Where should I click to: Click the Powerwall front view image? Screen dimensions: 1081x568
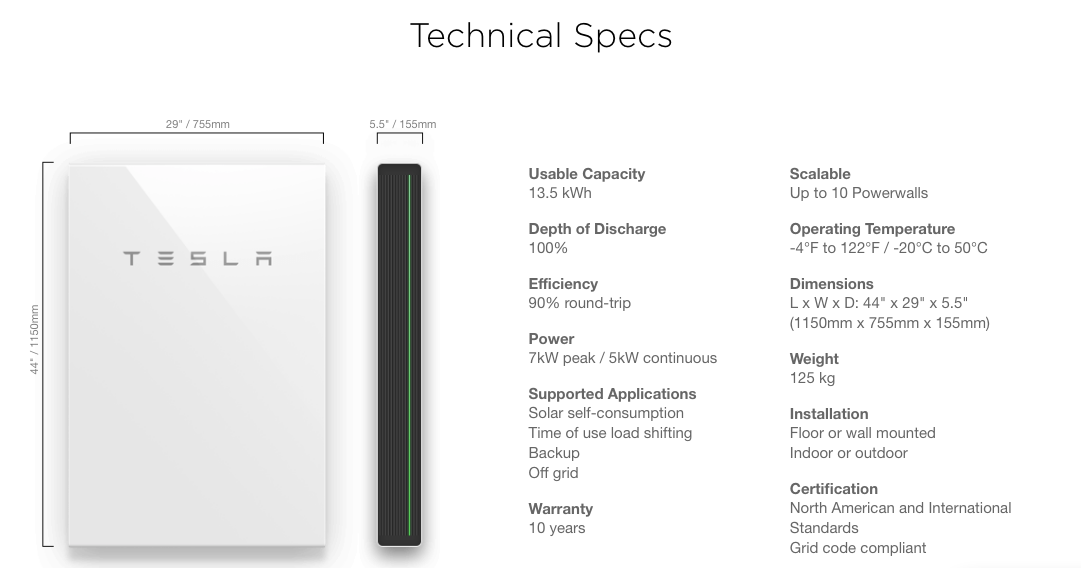coord(197,355)
